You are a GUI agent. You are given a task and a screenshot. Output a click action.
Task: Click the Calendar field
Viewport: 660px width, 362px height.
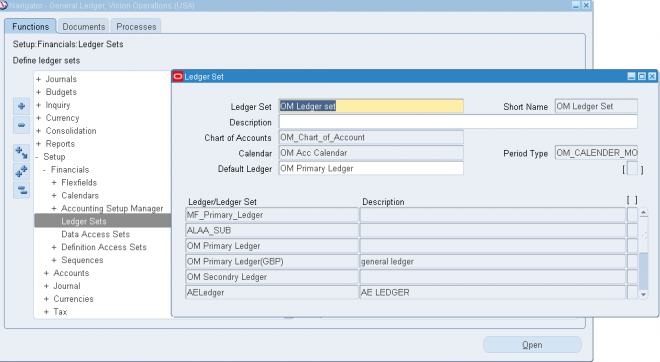pyautogui.click(x=371, y=153)
